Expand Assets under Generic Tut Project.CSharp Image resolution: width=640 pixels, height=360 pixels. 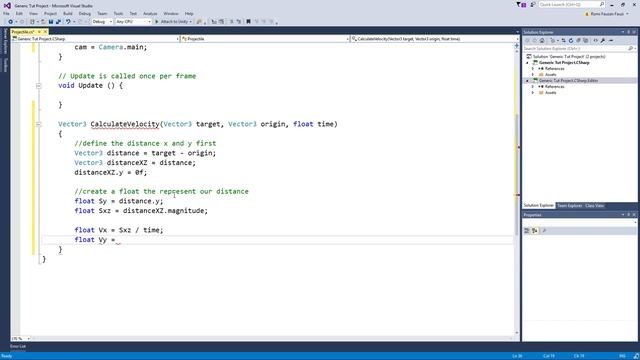point(533,75)
